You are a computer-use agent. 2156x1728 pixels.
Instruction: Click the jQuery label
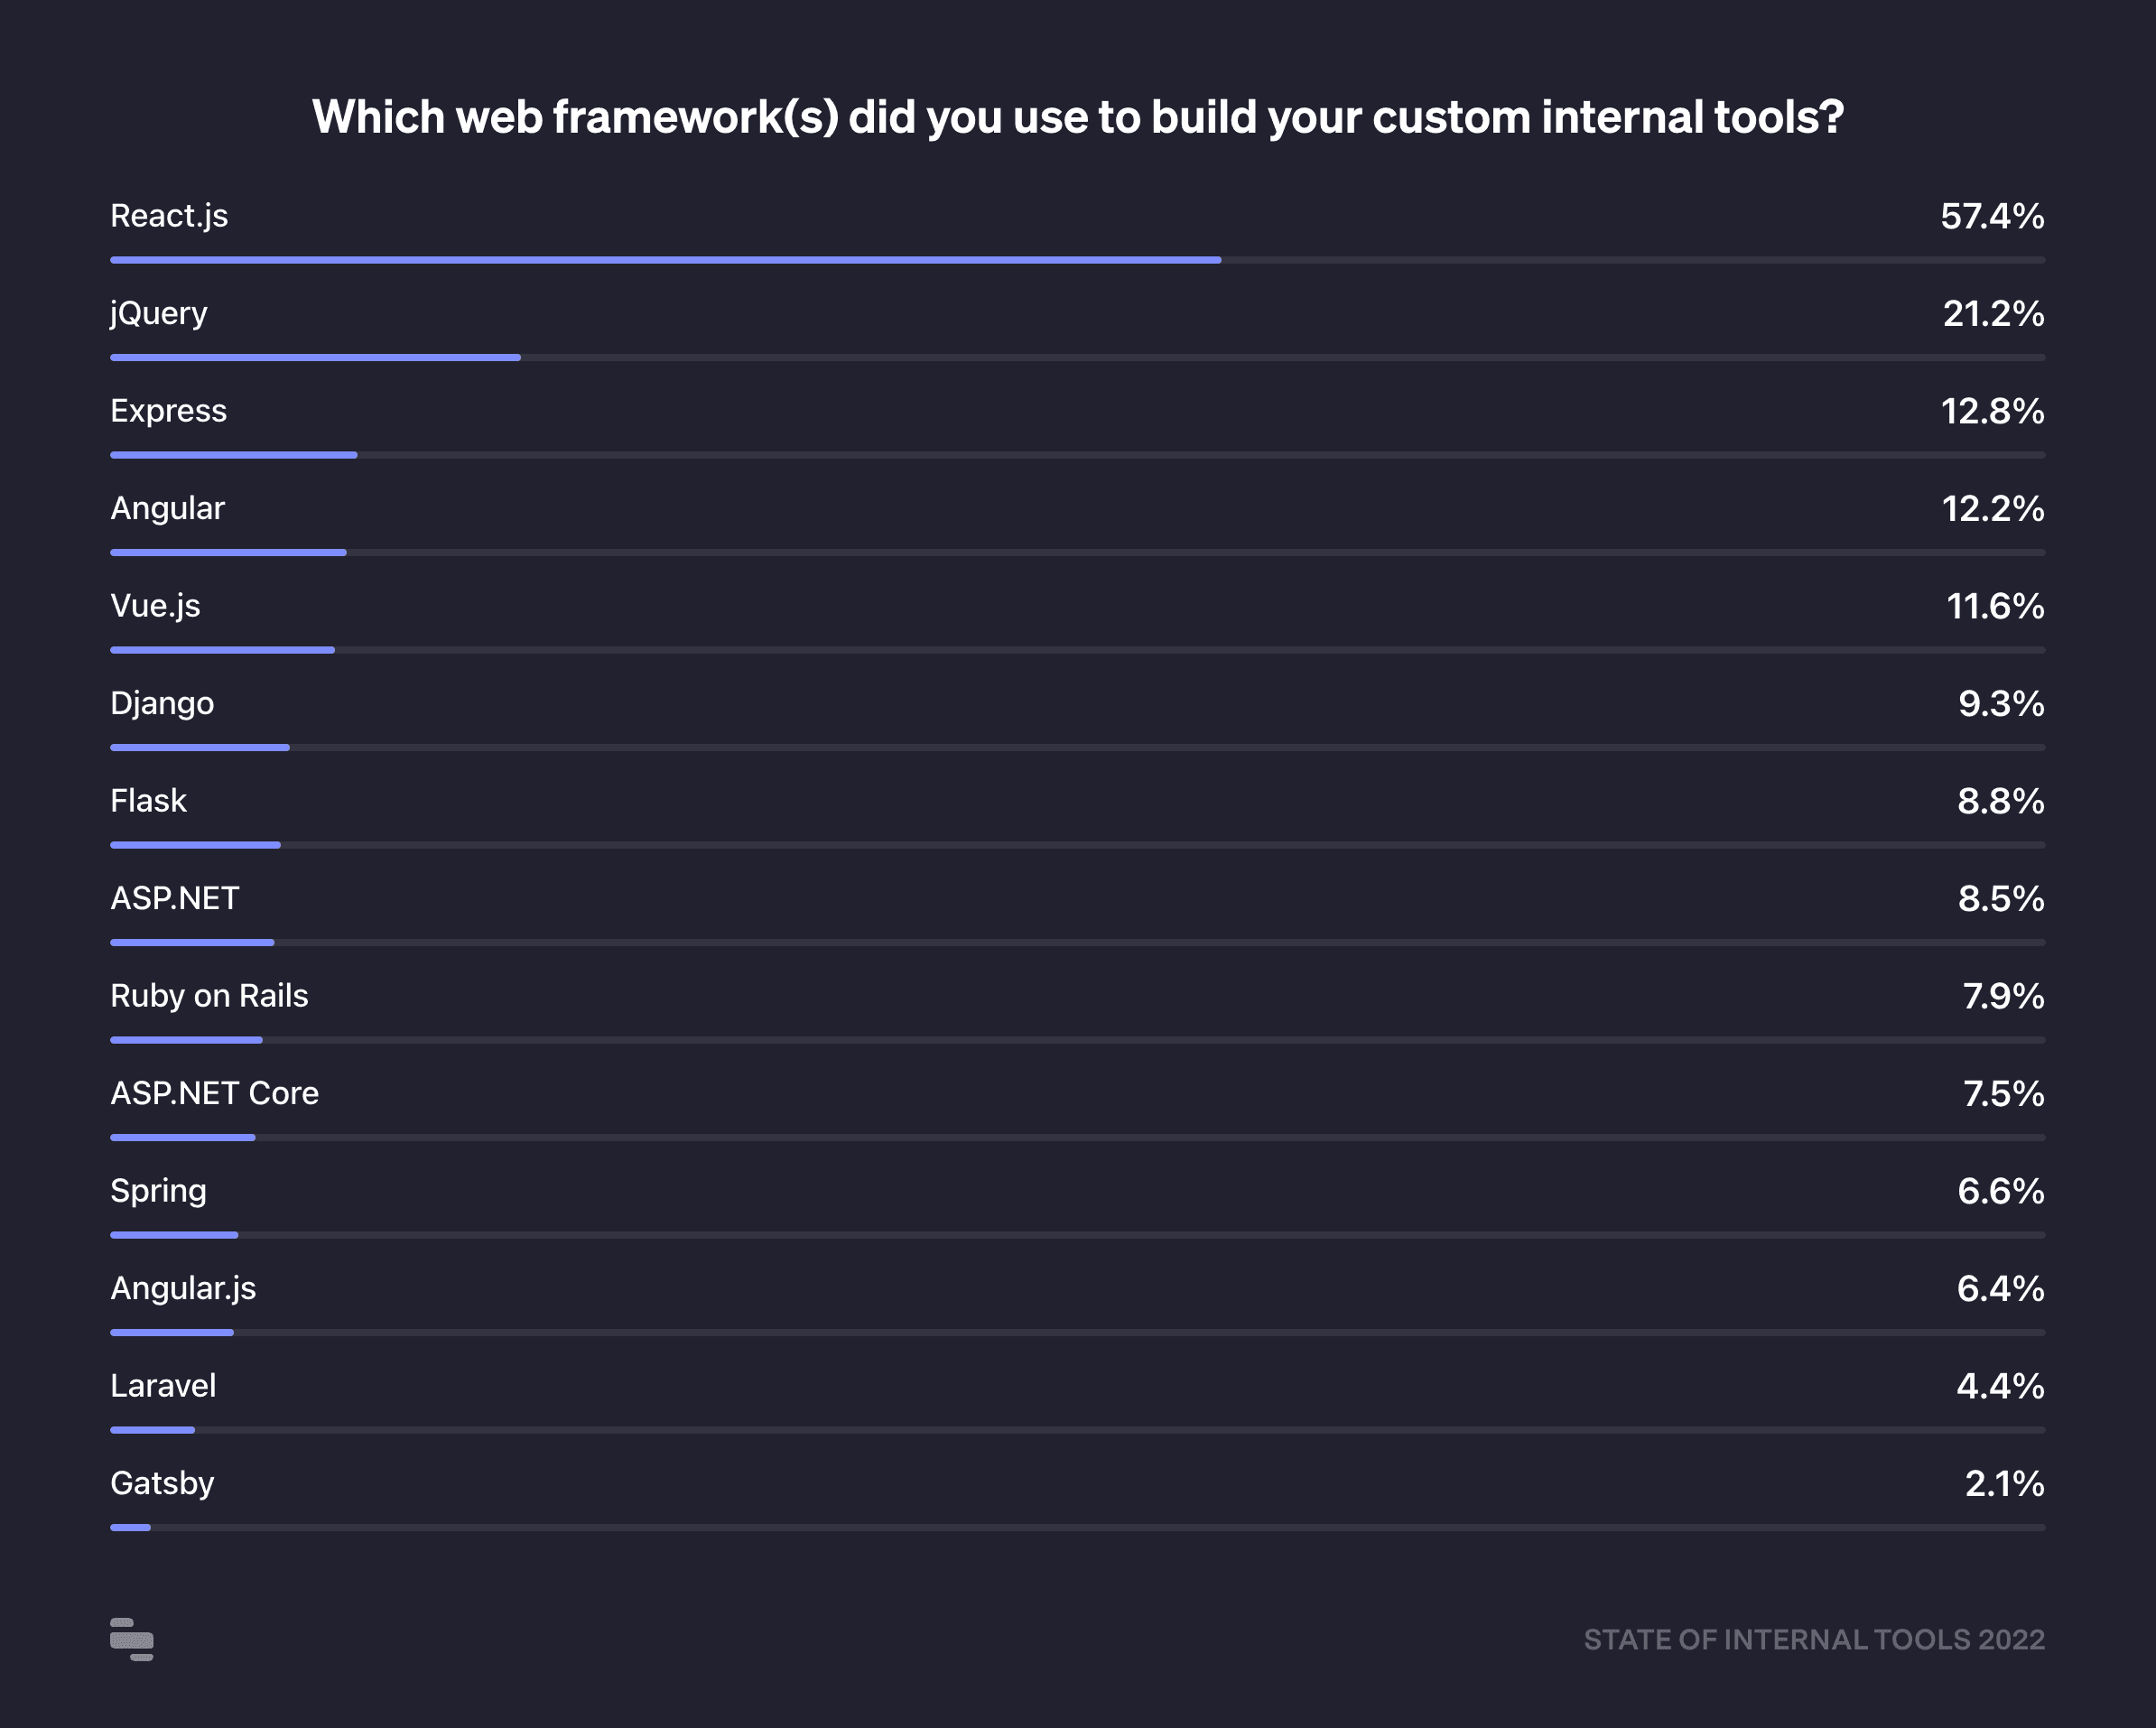[159, 314]
